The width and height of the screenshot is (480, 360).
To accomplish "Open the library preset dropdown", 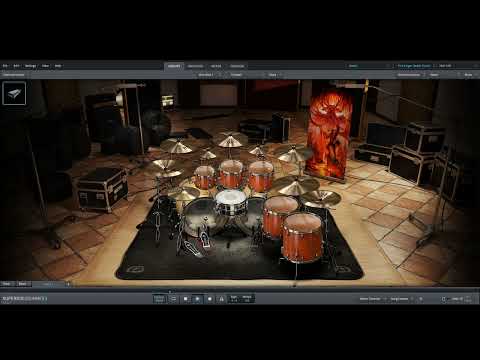I will pos(447,66).
